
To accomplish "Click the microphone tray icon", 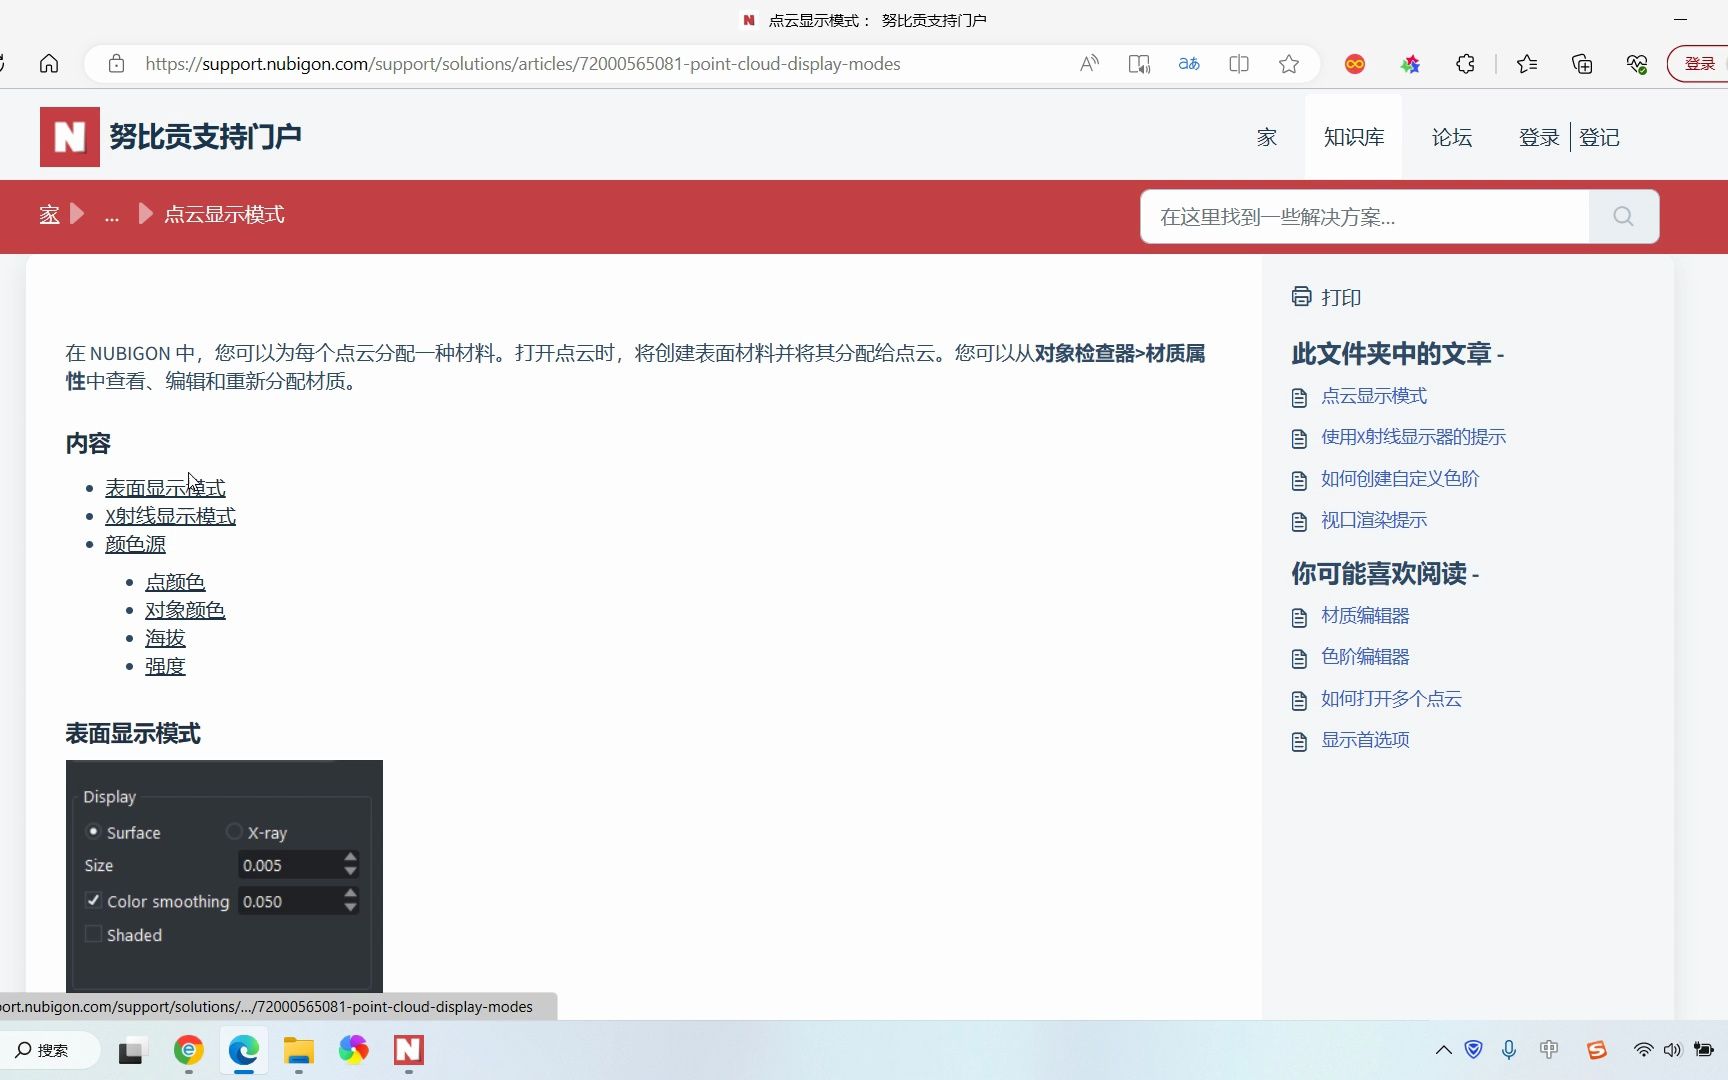I will pyautogui.click(x=1509, y=1050).
